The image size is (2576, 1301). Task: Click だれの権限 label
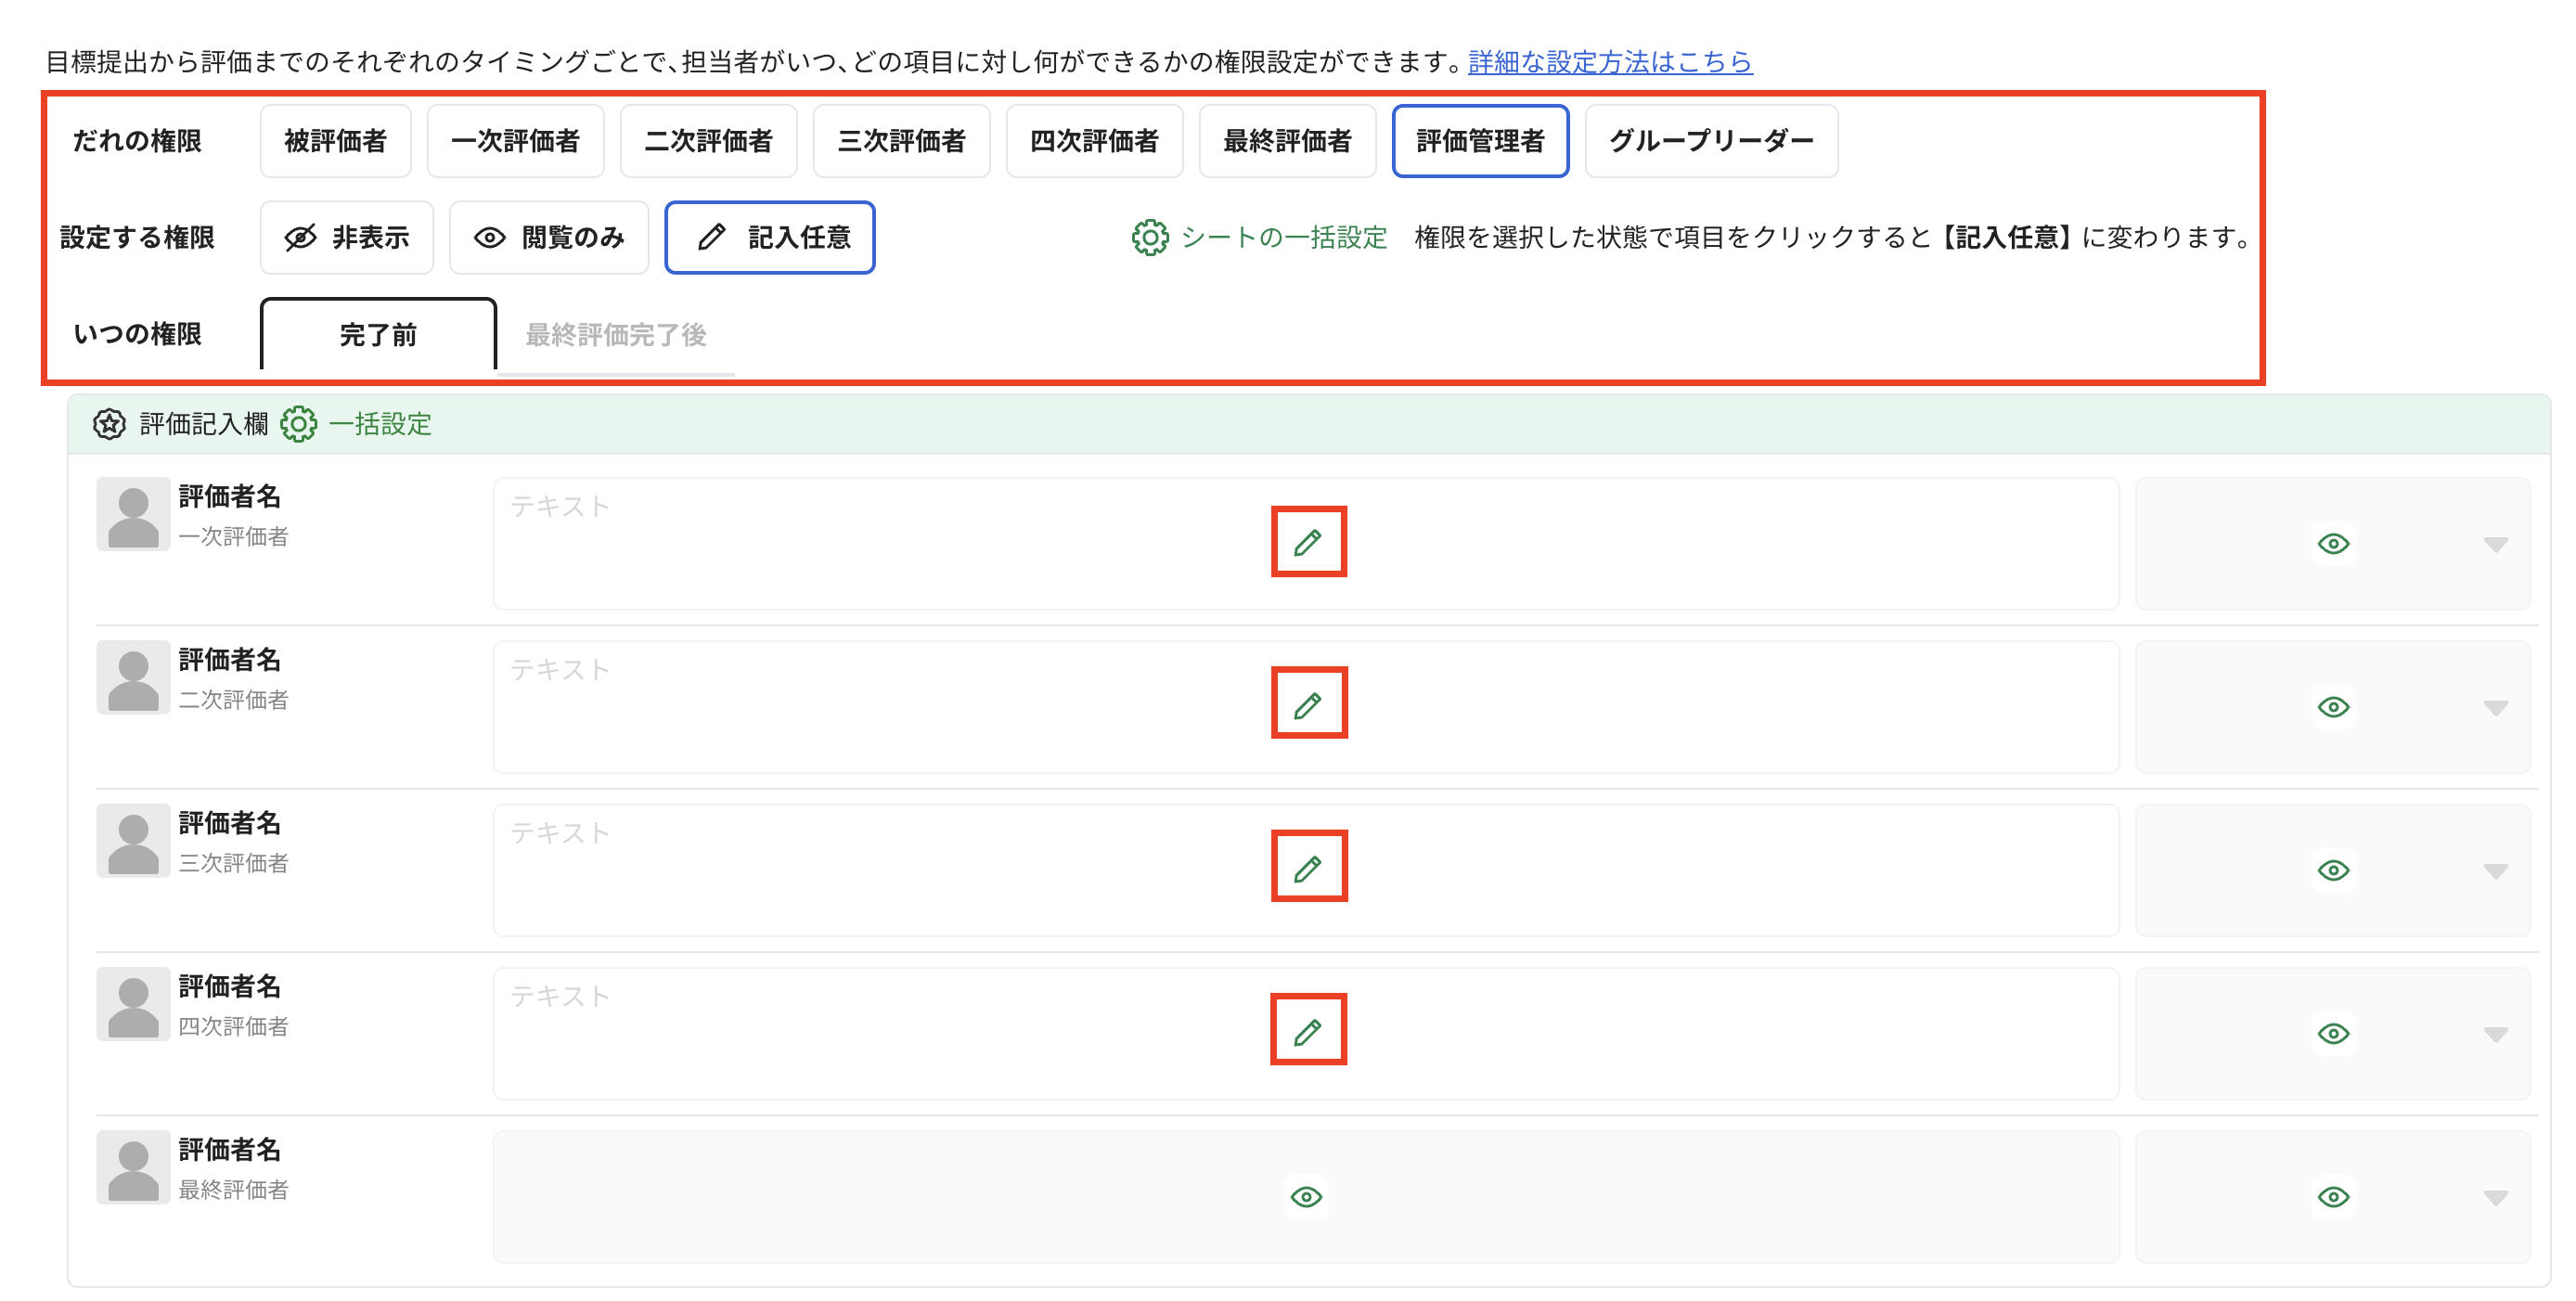(137, 140)
